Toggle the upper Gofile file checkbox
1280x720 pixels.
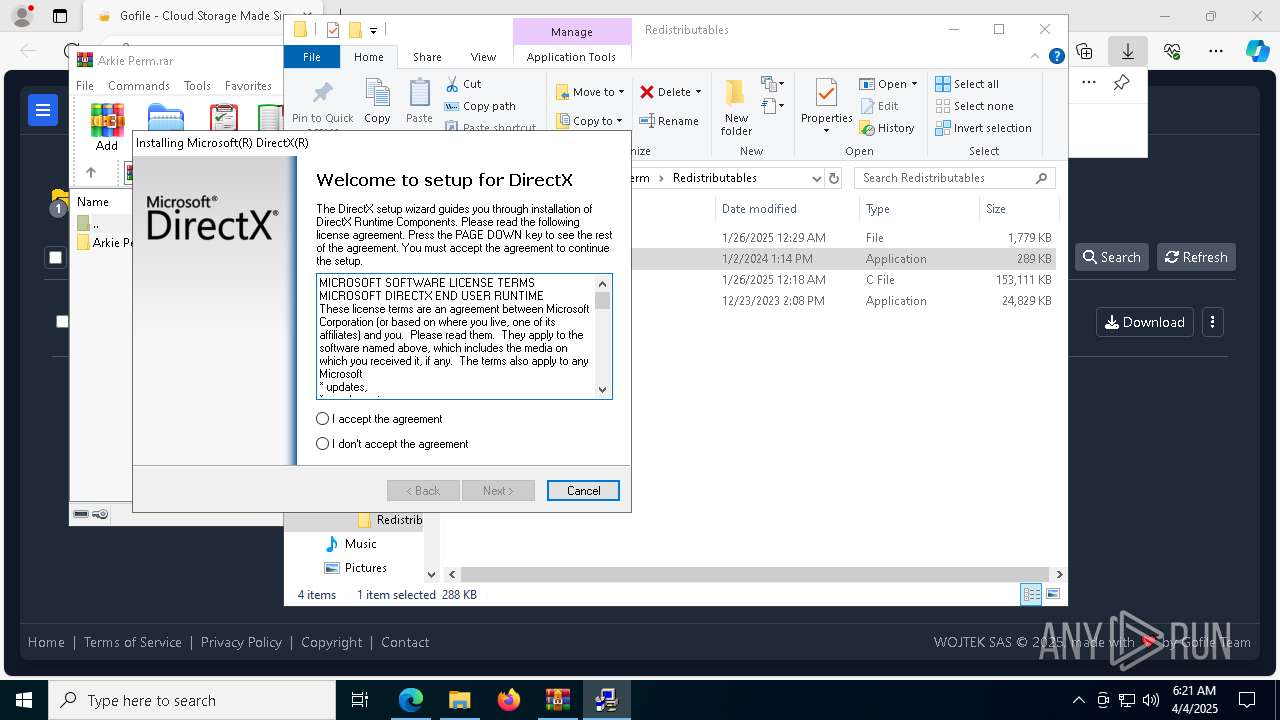coord(55,258)
